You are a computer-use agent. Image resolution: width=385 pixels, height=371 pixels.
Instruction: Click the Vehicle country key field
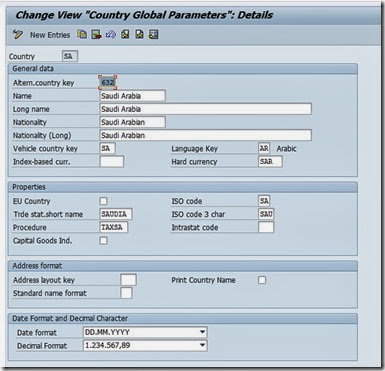point(108,148)
